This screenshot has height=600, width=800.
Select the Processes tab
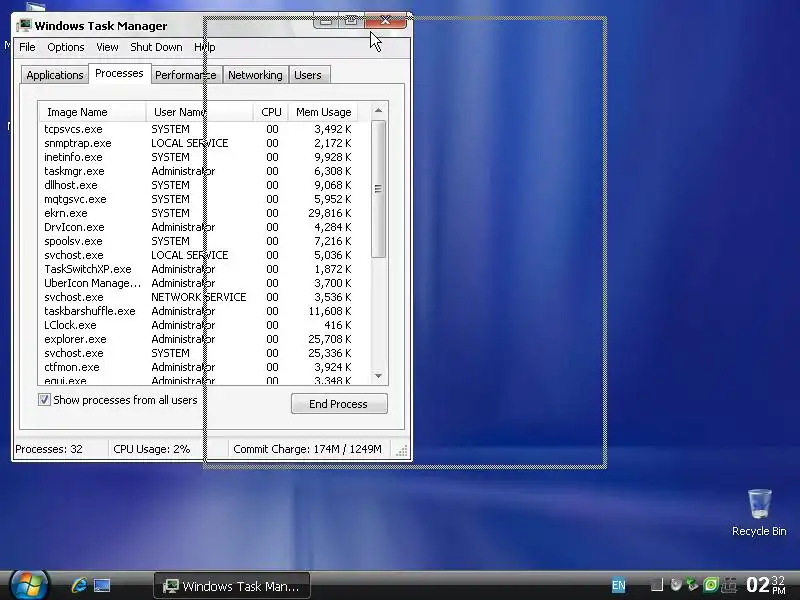pos(119,73)
